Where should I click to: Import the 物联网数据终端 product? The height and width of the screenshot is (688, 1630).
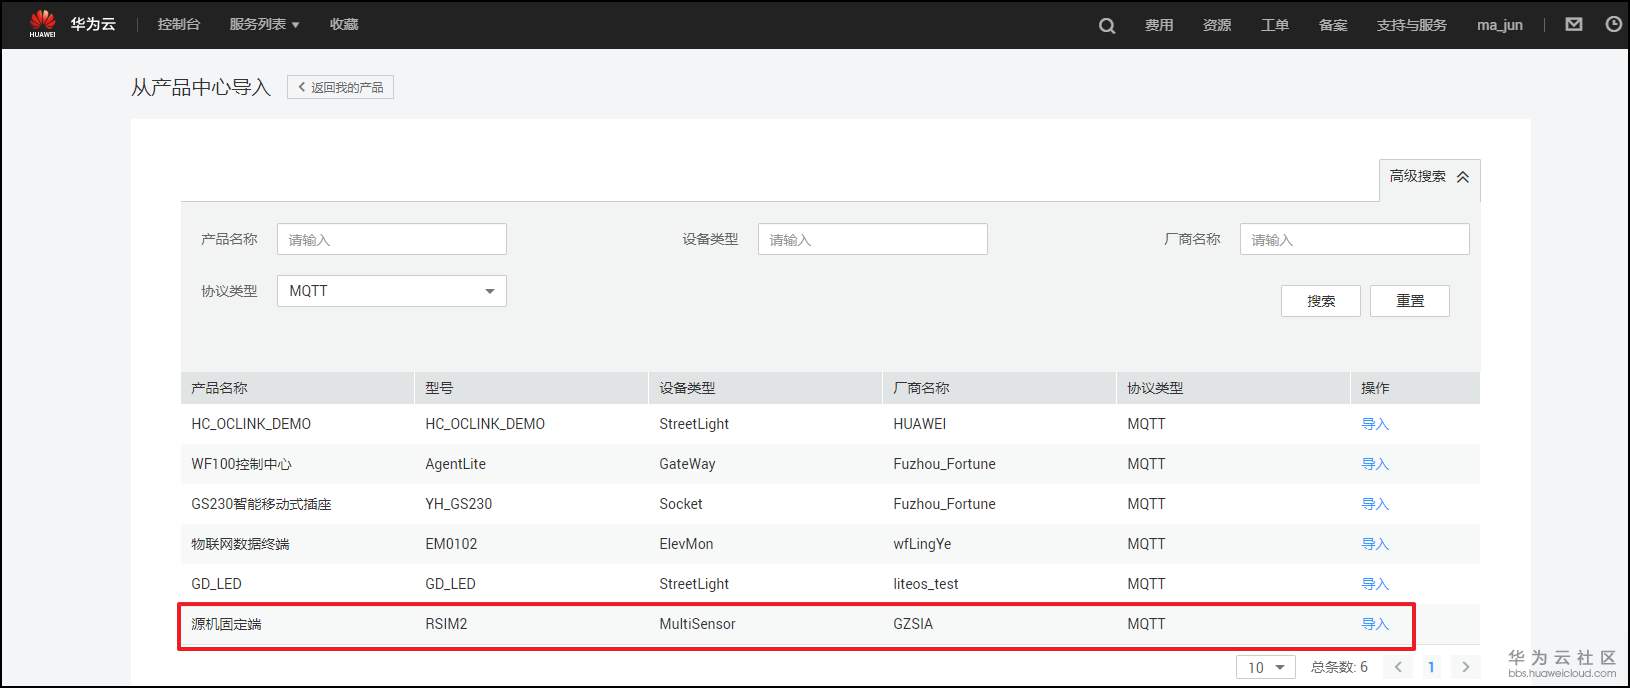point(1375,544)
